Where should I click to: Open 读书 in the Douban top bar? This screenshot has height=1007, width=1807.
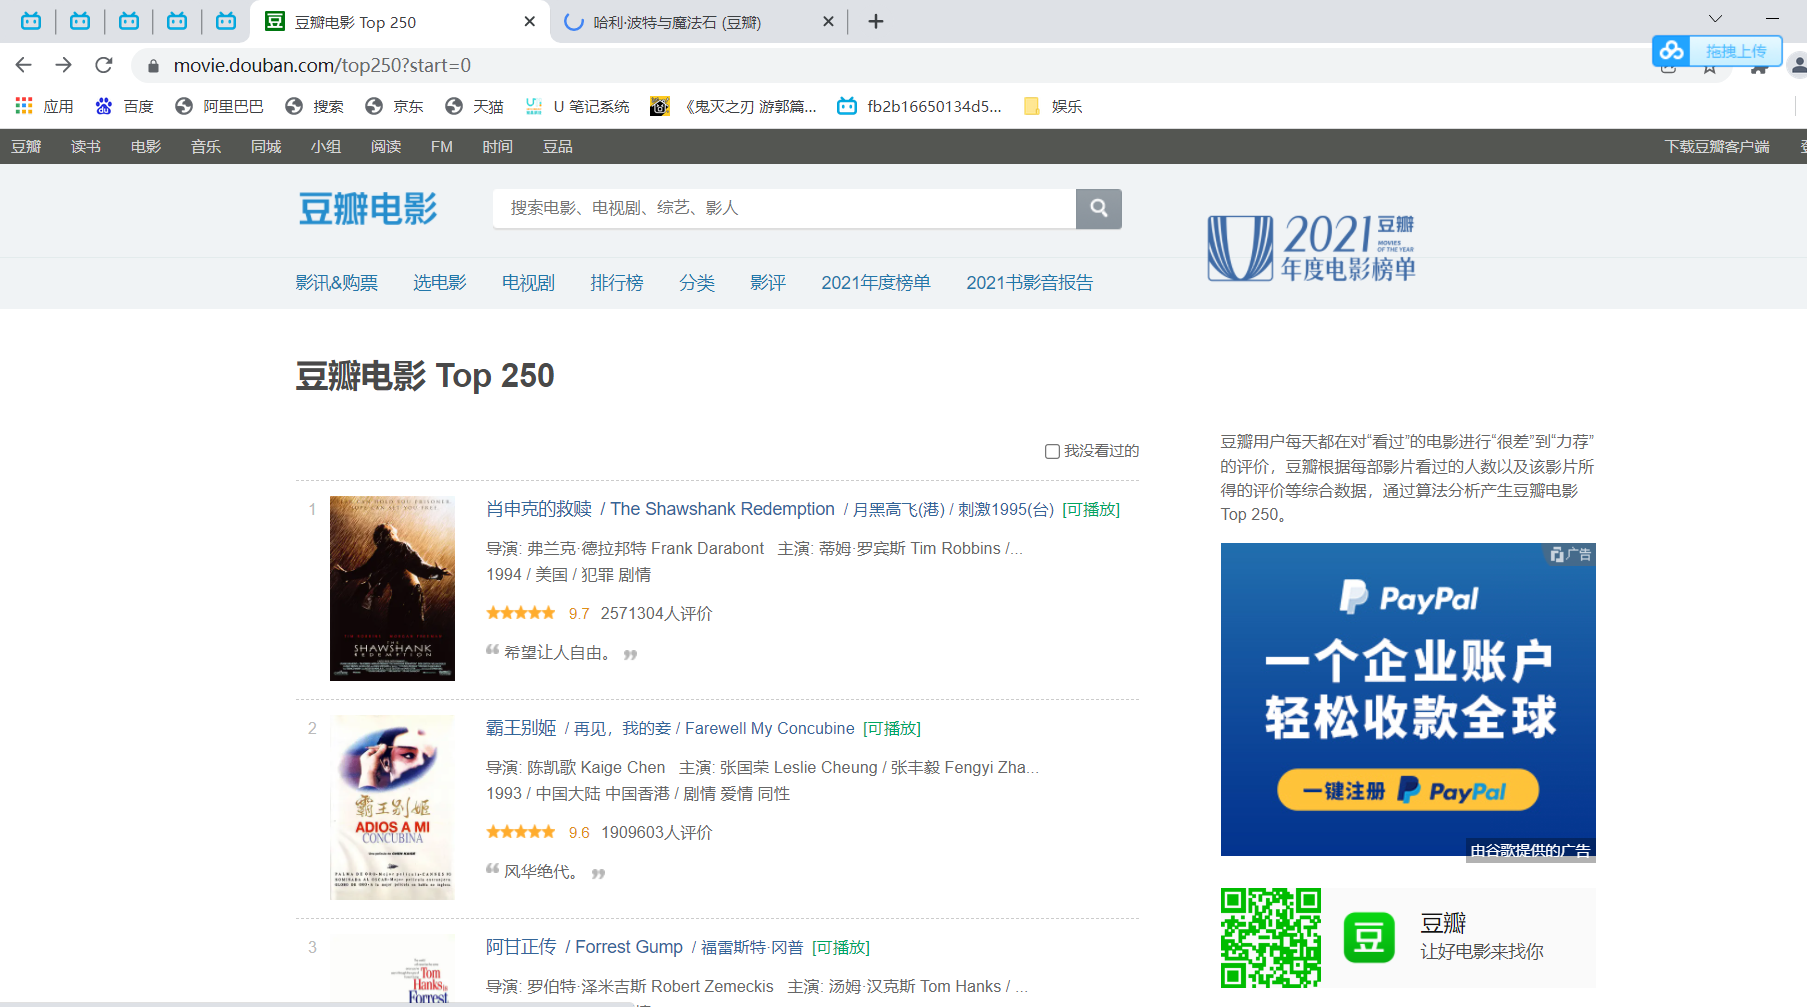coord(86,147)
